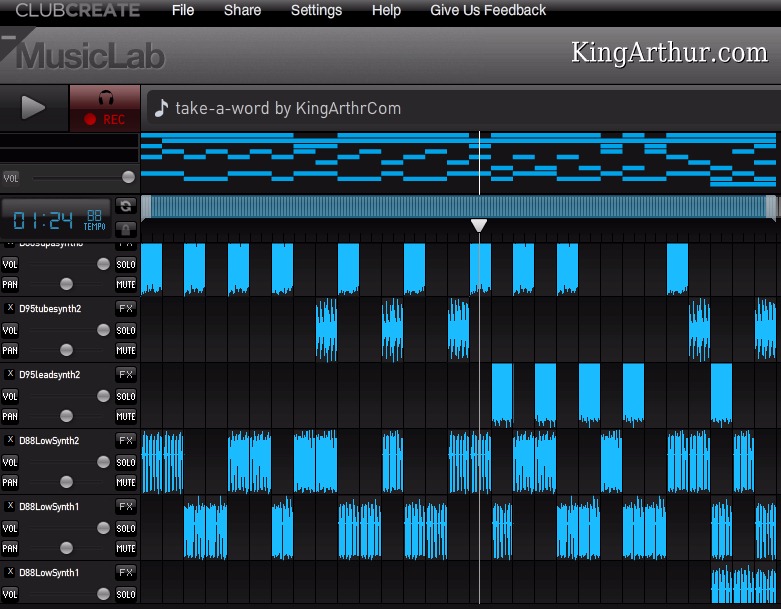Click the CLUBCREATE brand label
This screenshot has width=781, height=609.
point(77,10)
